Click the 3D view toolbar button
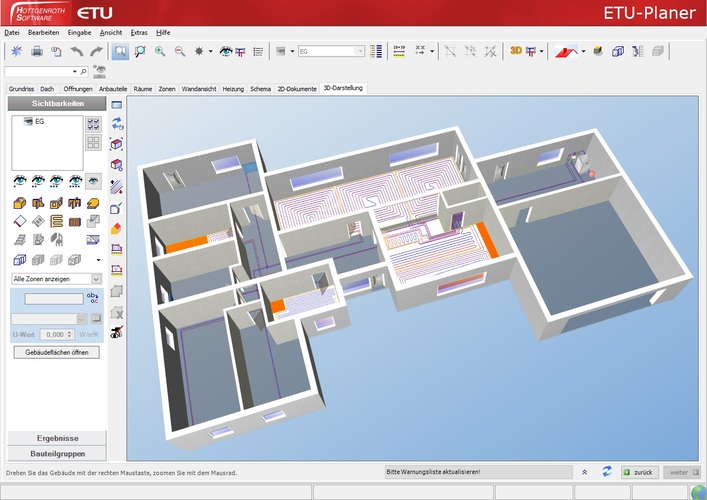 tap(516, 51)
